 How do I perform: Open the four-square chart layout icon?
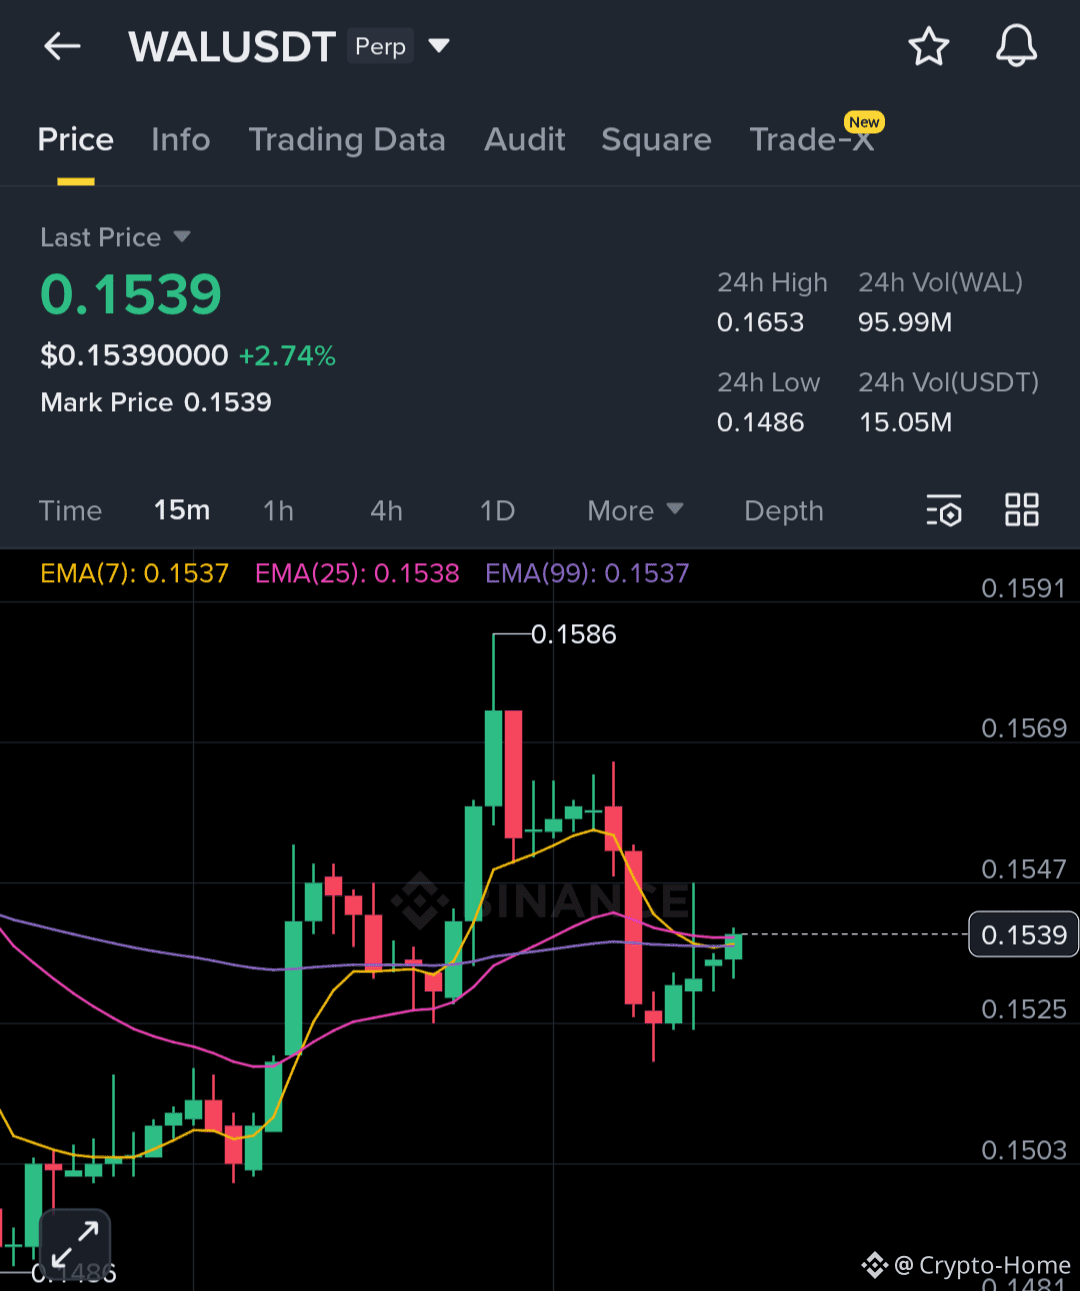(x=1022, y=509)
